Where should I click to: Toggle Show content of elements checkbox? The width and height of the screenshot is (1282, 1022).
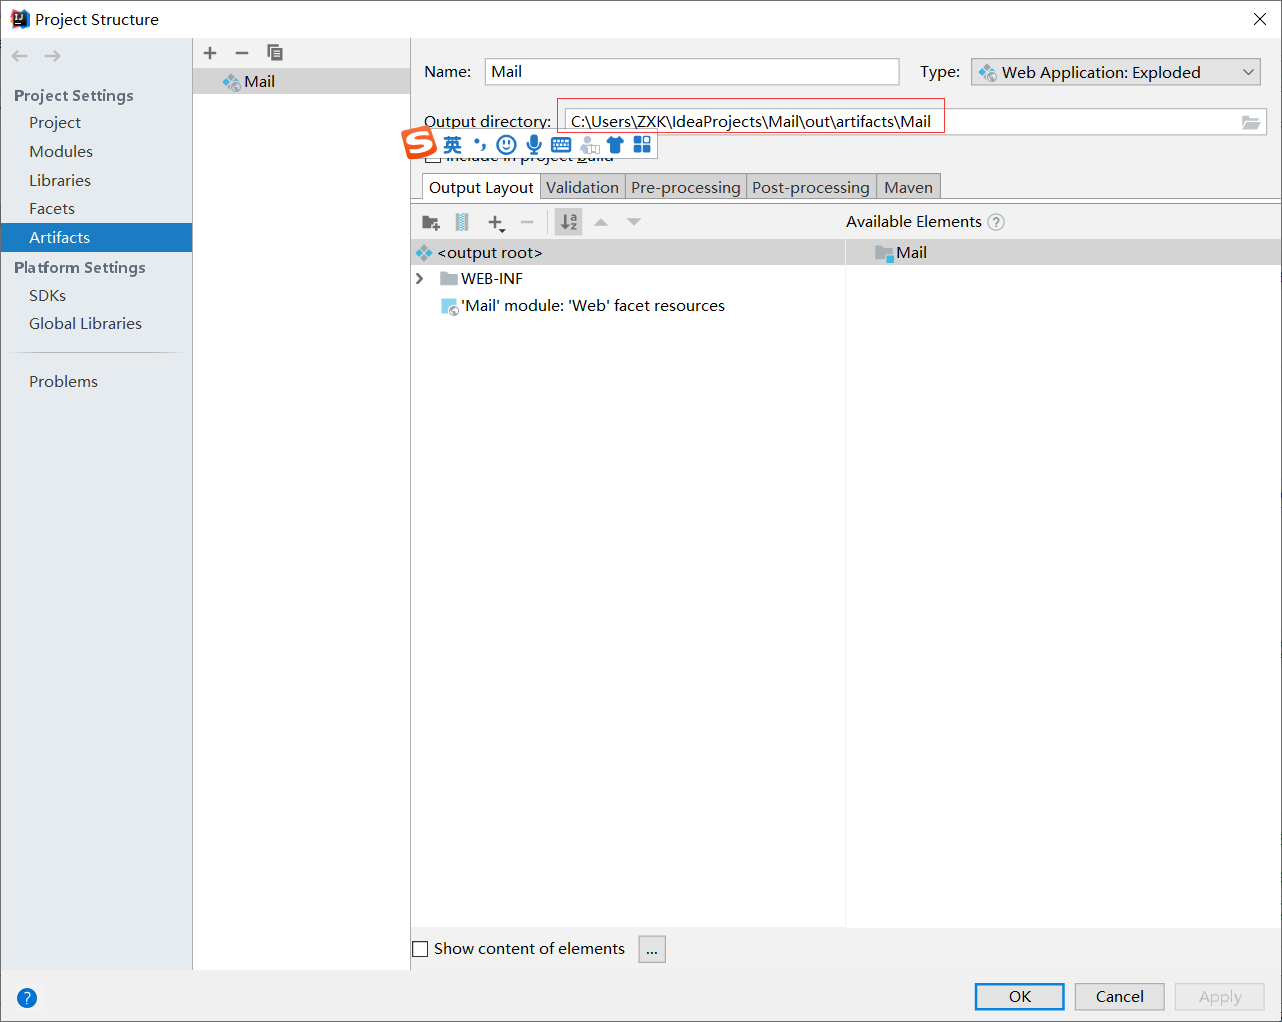(421, 949)
